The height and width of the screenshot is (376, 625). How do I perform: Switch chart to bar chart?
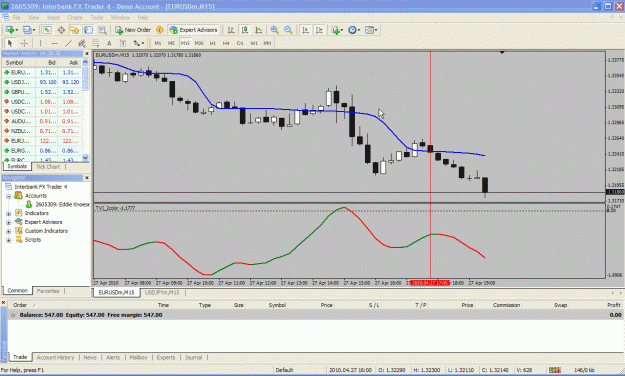click(230, 30)
